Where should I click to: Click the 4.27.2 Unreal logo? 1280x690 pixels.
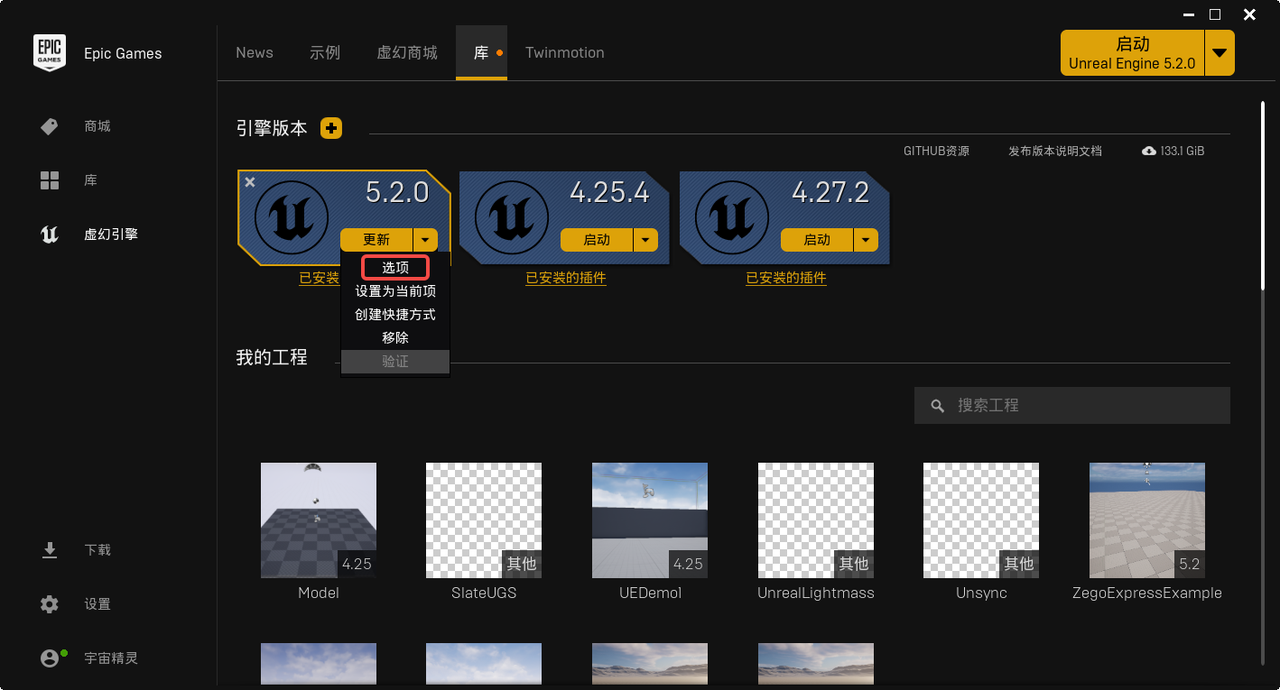[x=732, y=217]
